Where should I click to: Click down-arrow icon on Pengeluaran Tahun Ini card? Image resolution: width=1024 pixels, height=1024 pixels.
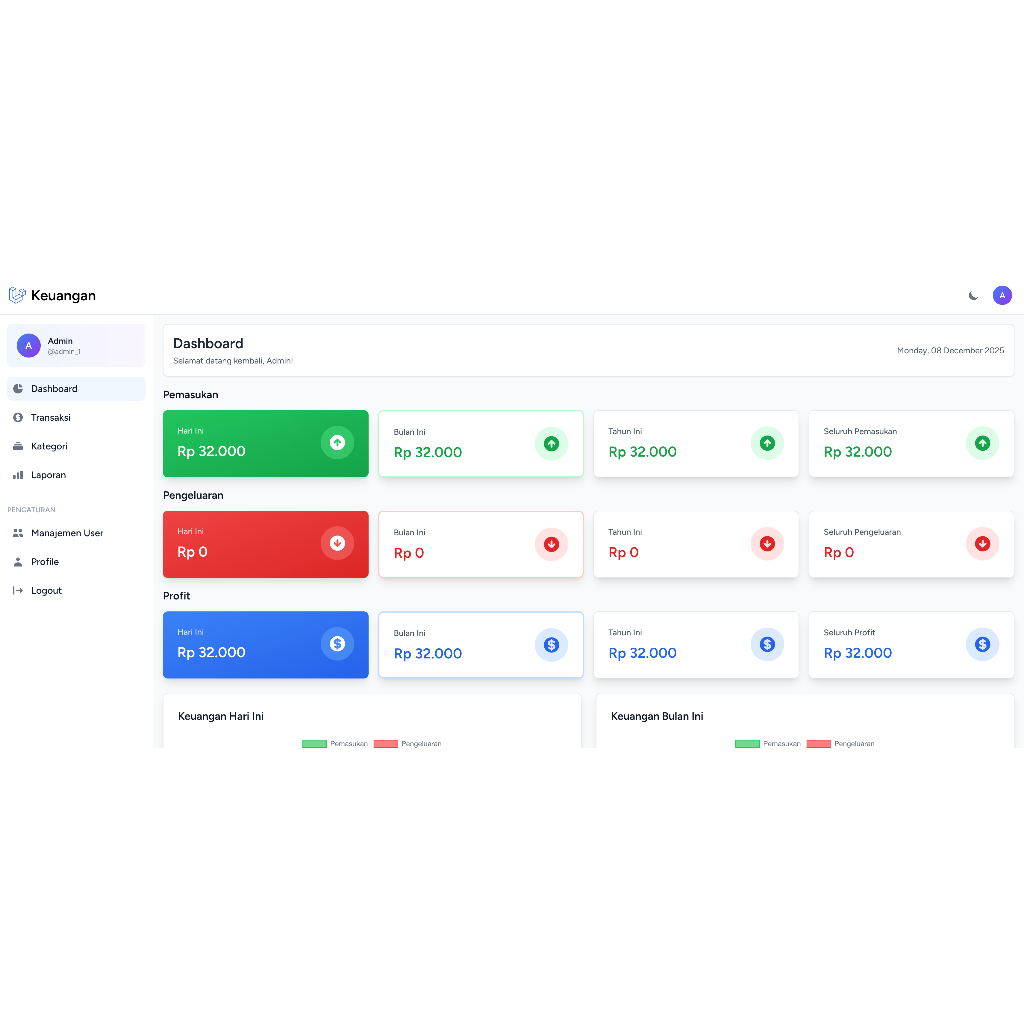point(767,544)
